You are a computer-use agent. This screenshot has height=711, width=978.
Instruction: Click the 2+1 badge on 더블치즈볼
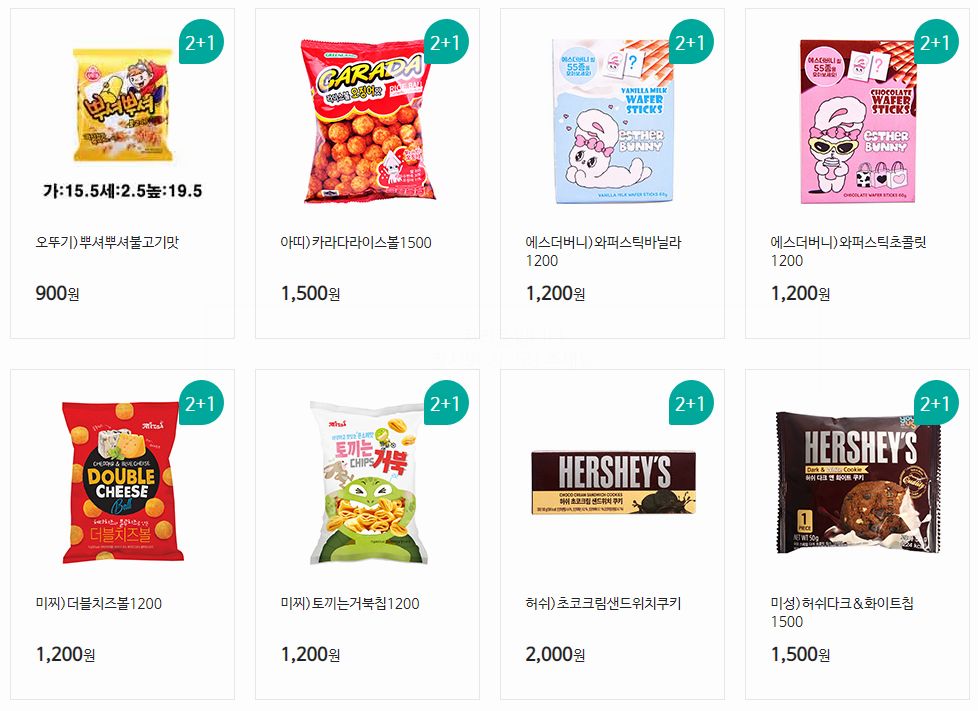click(201, 402)
